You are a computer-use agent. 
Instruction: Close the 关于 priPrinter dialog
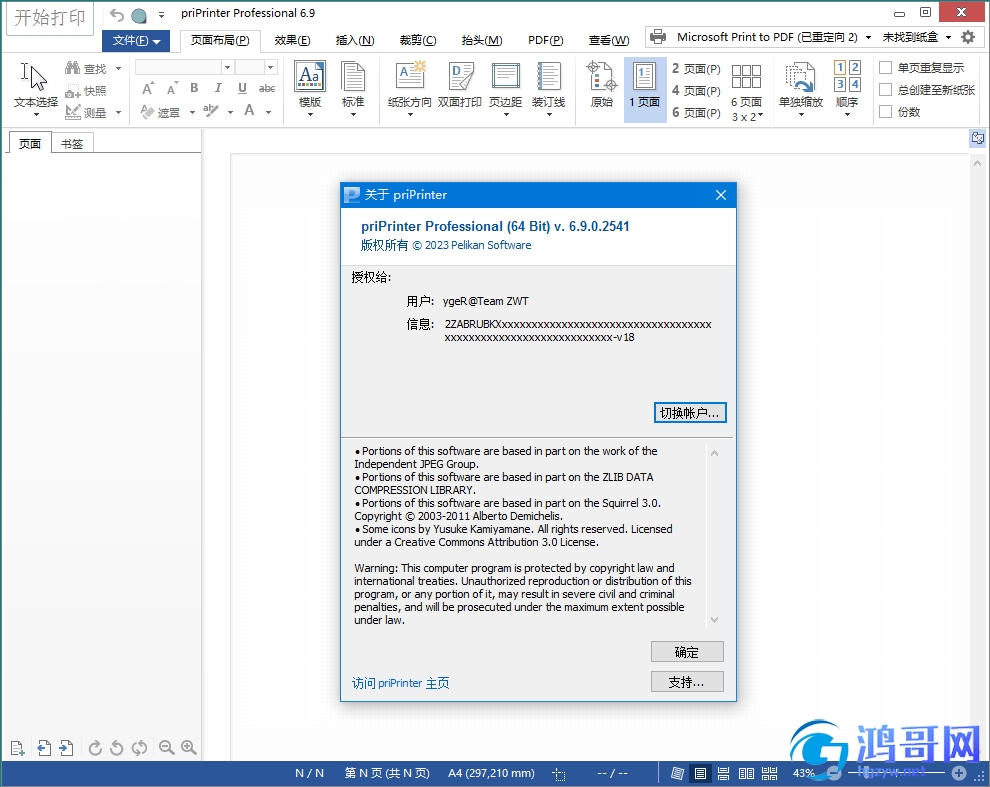click(721, 195)
